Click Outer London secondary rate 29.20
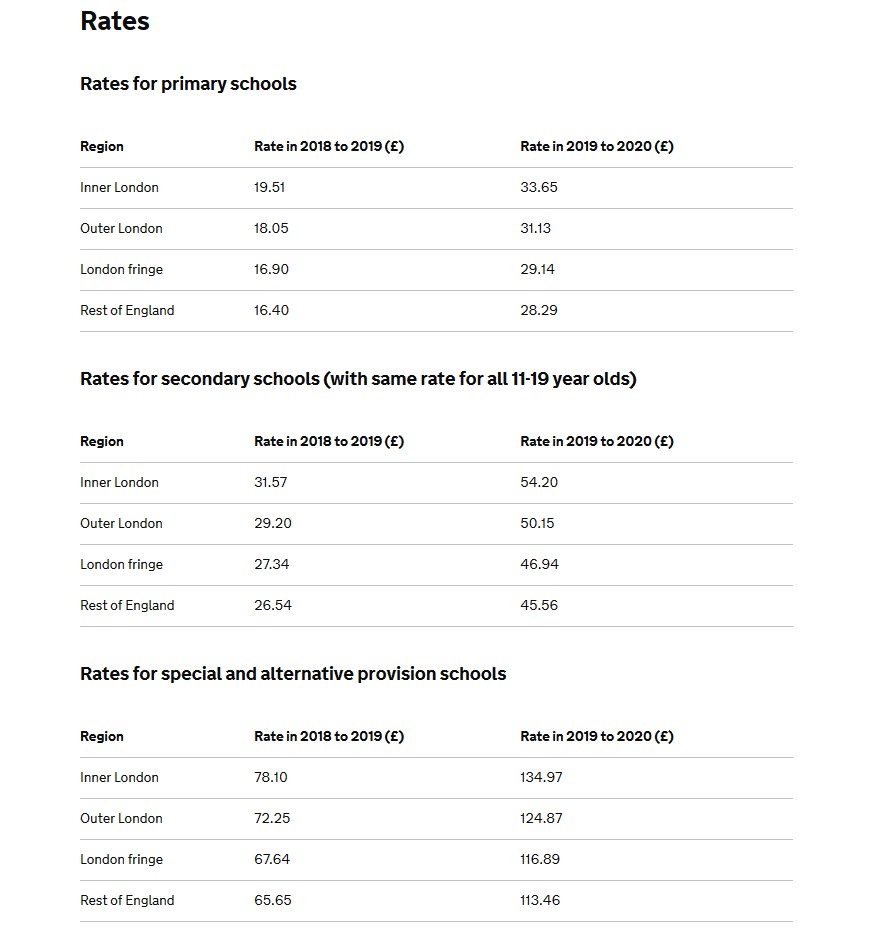This screenshot has width=869, height=952. [273, 523]
